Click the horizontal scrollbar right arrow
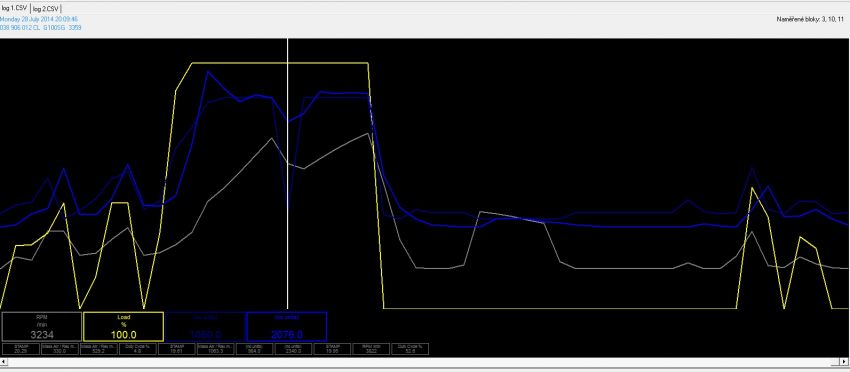Screen dimensions: 850x372 (845, 362)
